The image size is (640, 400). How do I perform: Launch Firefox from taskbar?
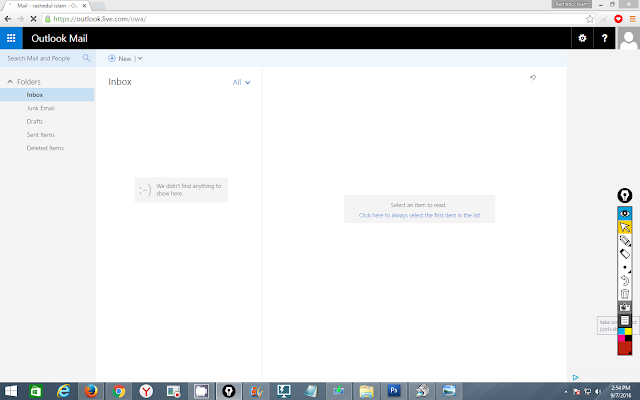tap(91, 391)
